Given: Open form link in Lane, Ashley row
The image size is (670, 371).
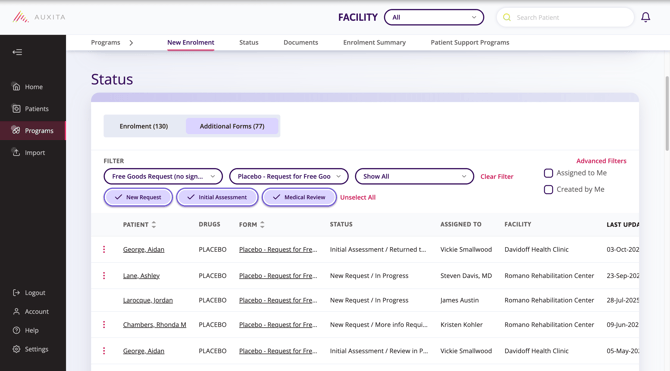Looking at the screenshot, I should (x=278, y=276).
